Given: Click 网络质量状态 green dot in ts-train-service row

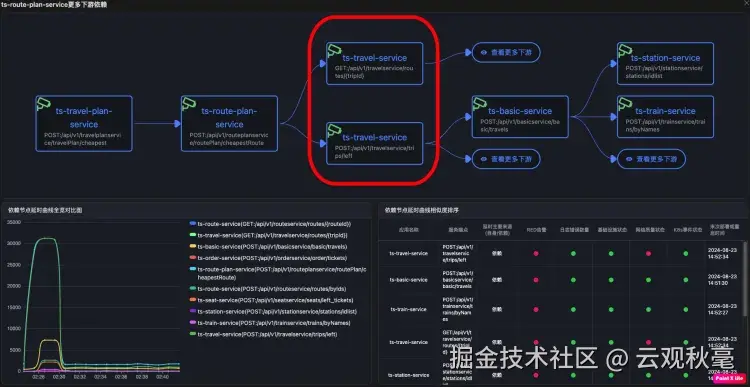Looking at the screenshot, I should (648, 310).
